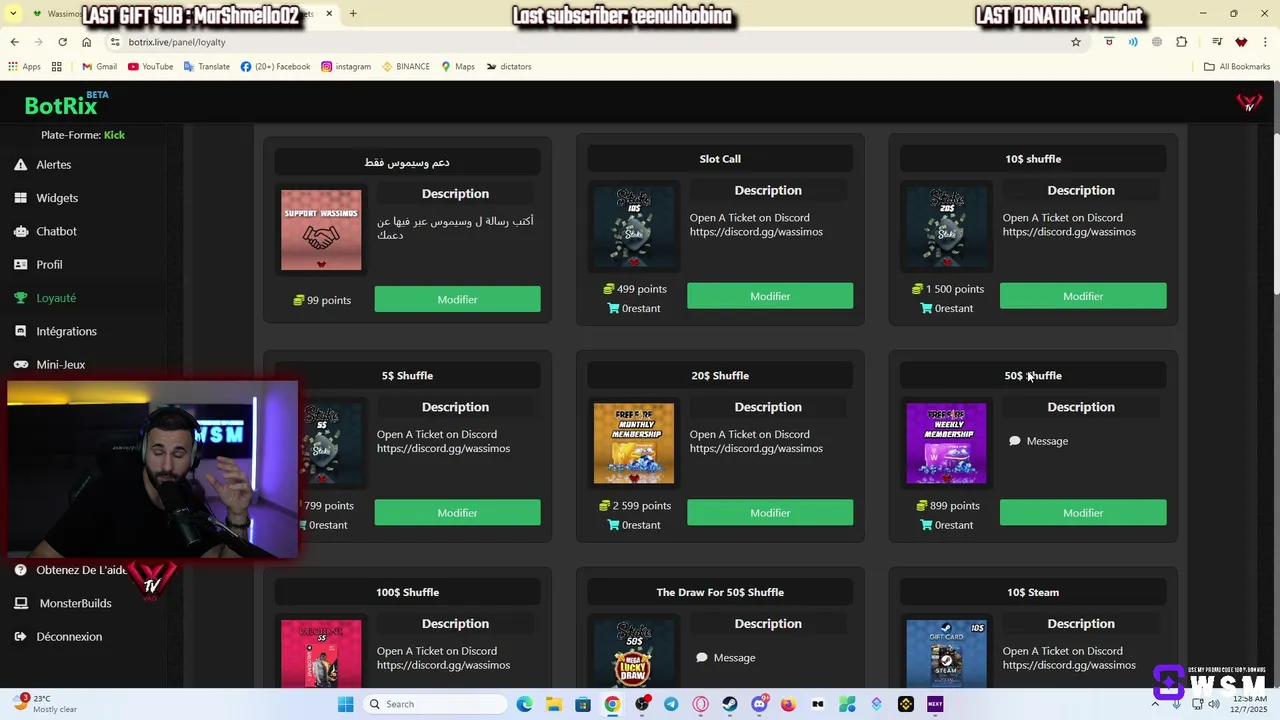Click the taskbar Search box

[x=434, y=704]
